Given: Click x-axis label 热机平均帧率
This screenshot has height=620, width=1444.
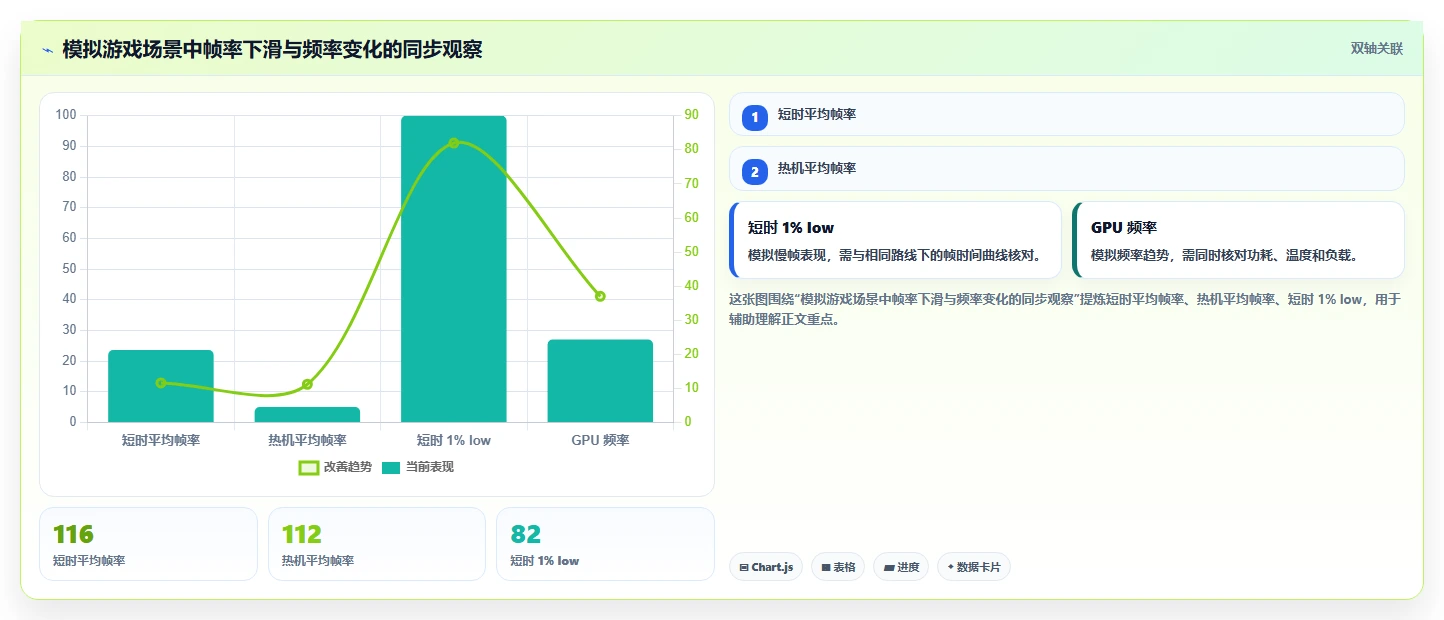Looking at the screenshot, I should [x=307, y=440].
